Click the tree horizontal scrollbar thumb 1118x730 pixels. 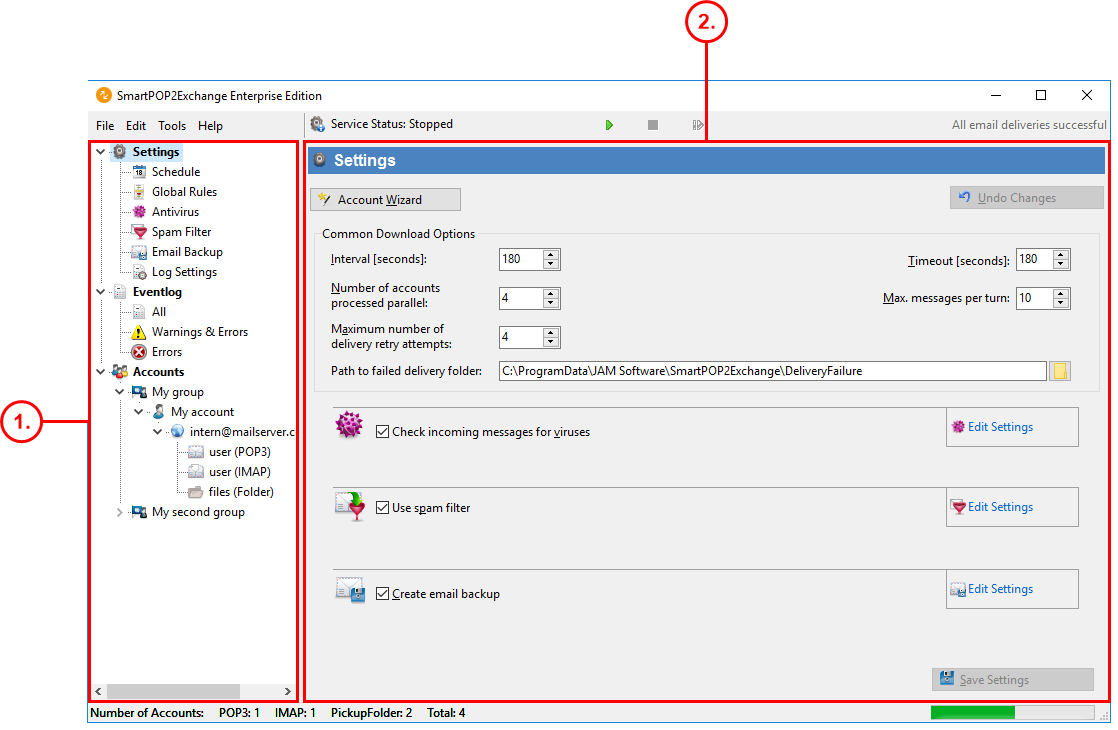coord(173,691)
